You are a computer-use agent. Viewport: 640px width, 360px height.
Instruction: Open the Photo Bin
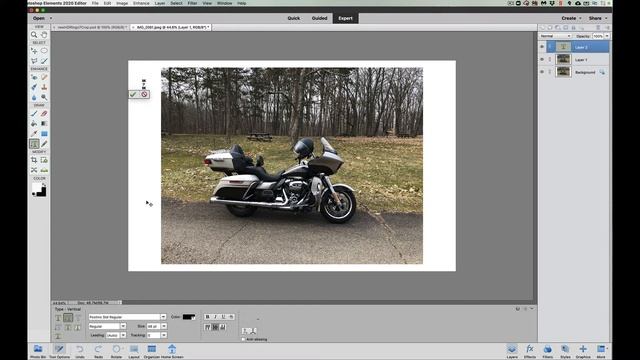pyautogui.click(x=38, y=351)
